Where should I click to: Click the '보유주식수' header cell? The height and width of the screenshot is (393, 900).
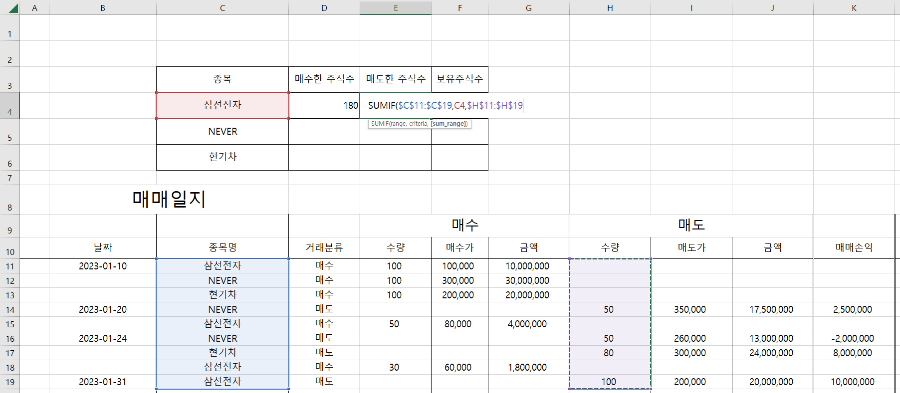460,79
